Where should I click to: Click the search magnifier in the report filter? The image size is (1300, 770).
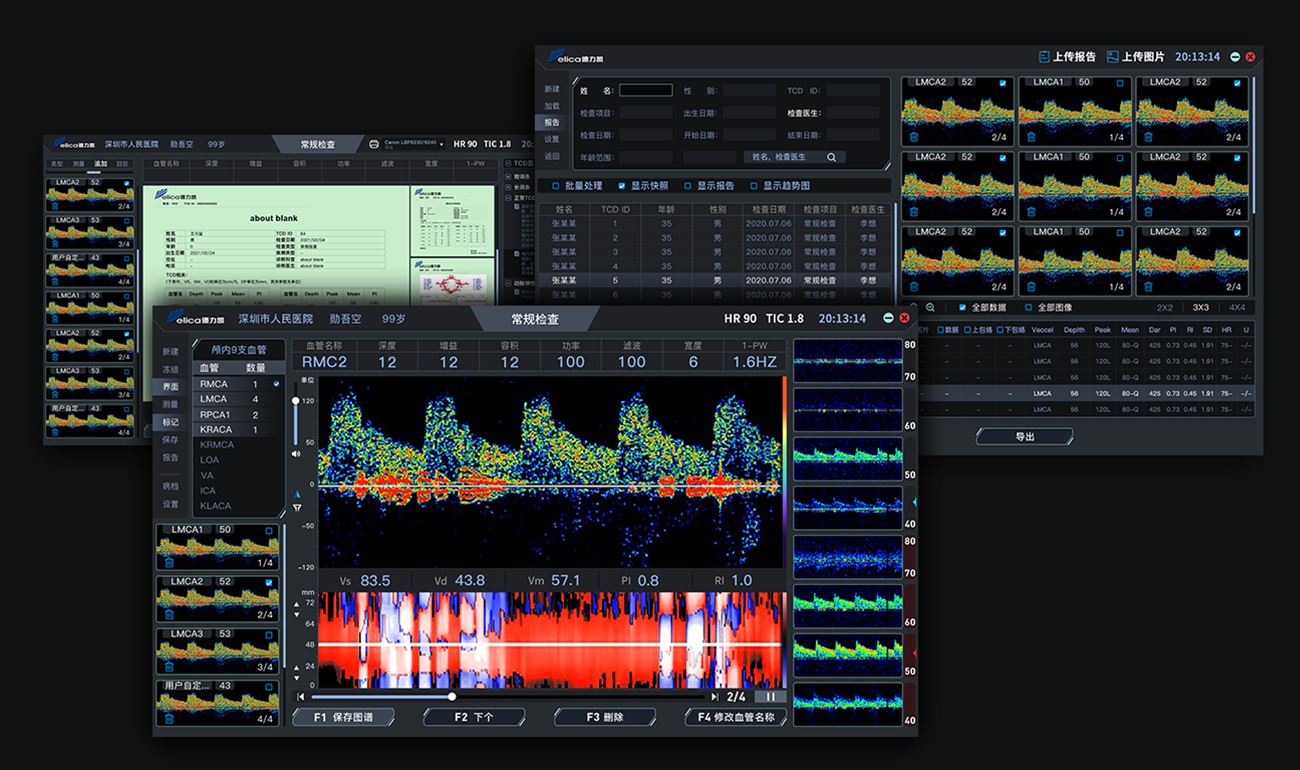831,157
